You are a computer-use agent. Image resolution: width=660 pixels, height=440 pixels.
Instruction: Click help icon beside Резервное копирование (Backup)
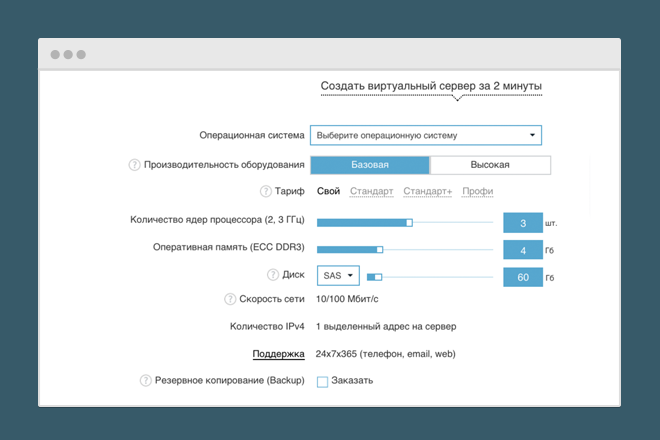coord(146,380)
